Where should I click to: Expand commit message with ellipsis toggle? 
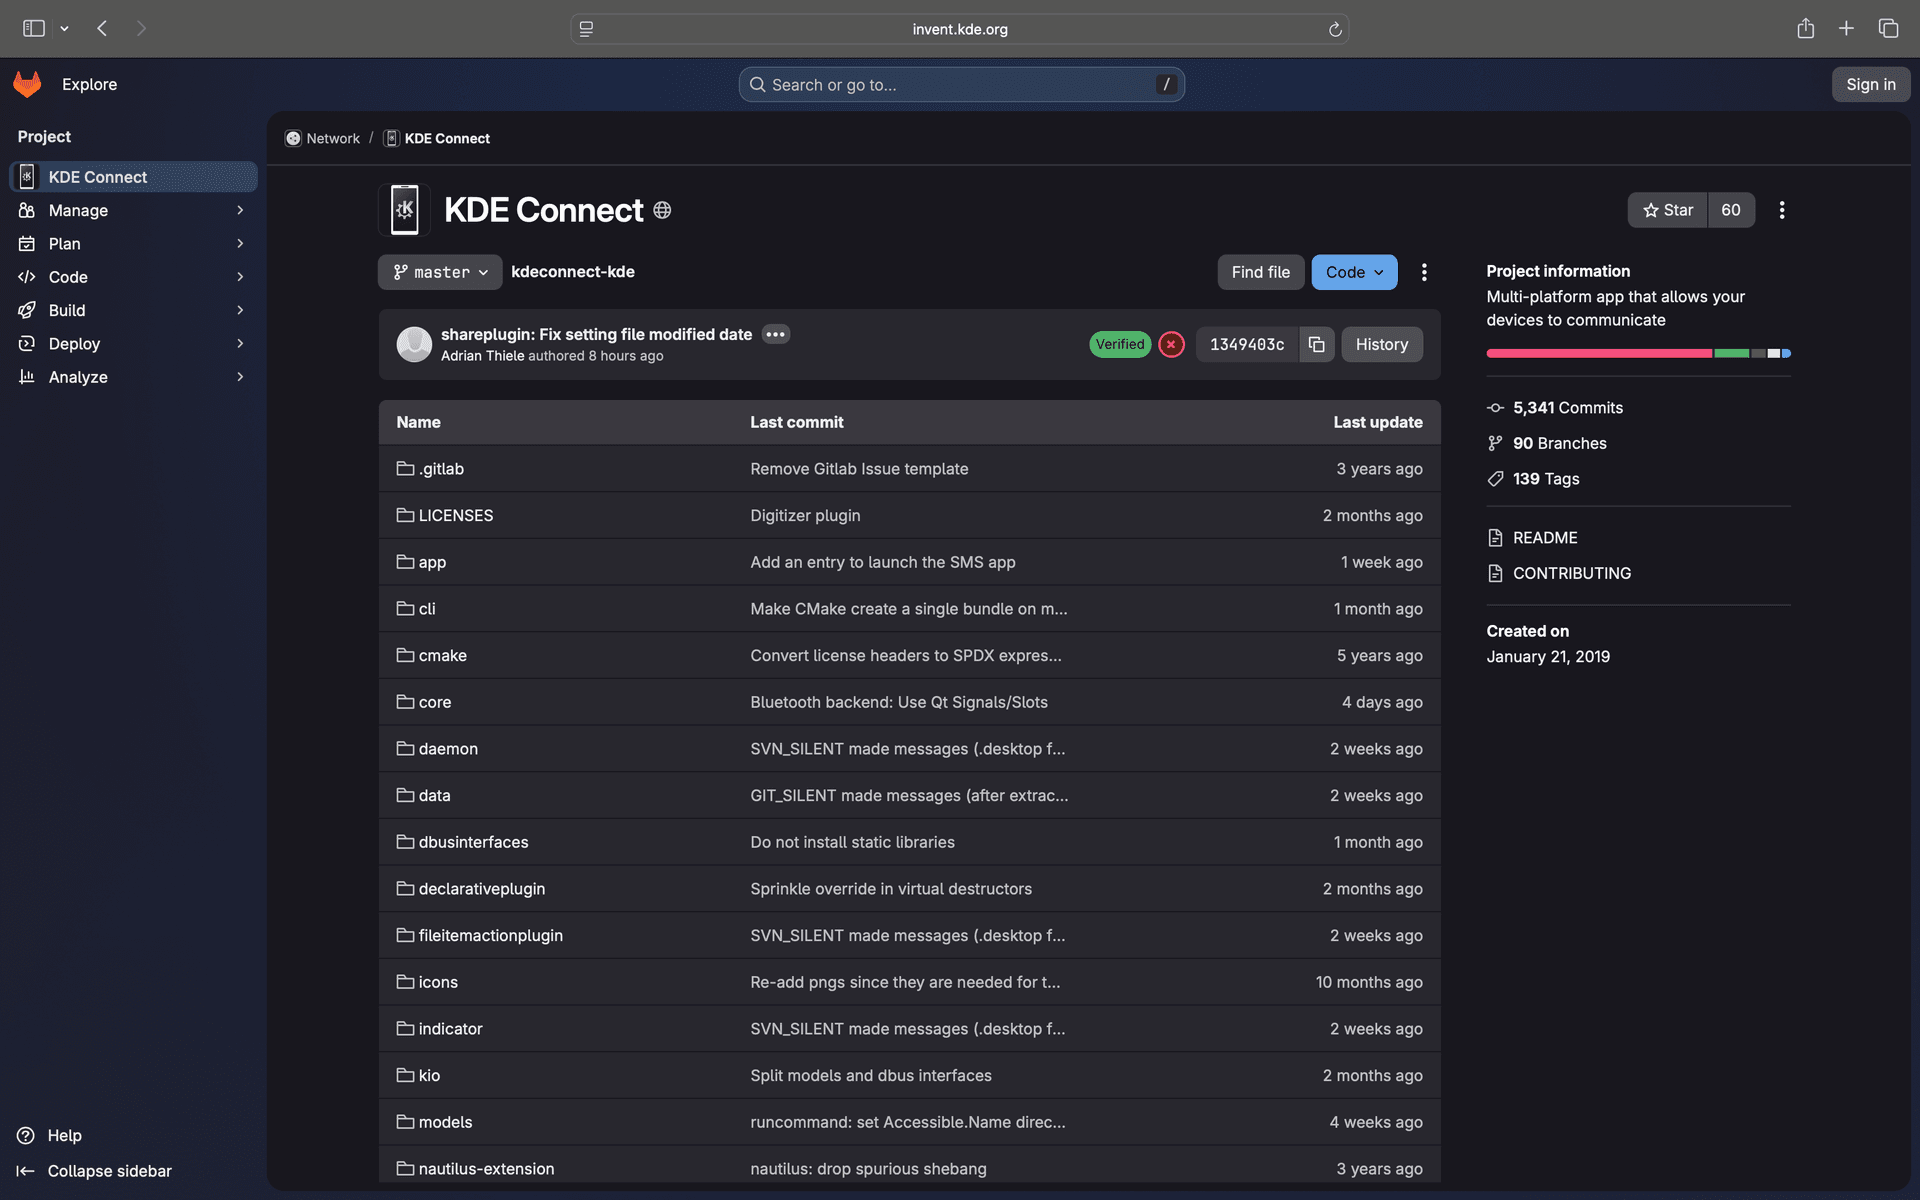point(775,334)
